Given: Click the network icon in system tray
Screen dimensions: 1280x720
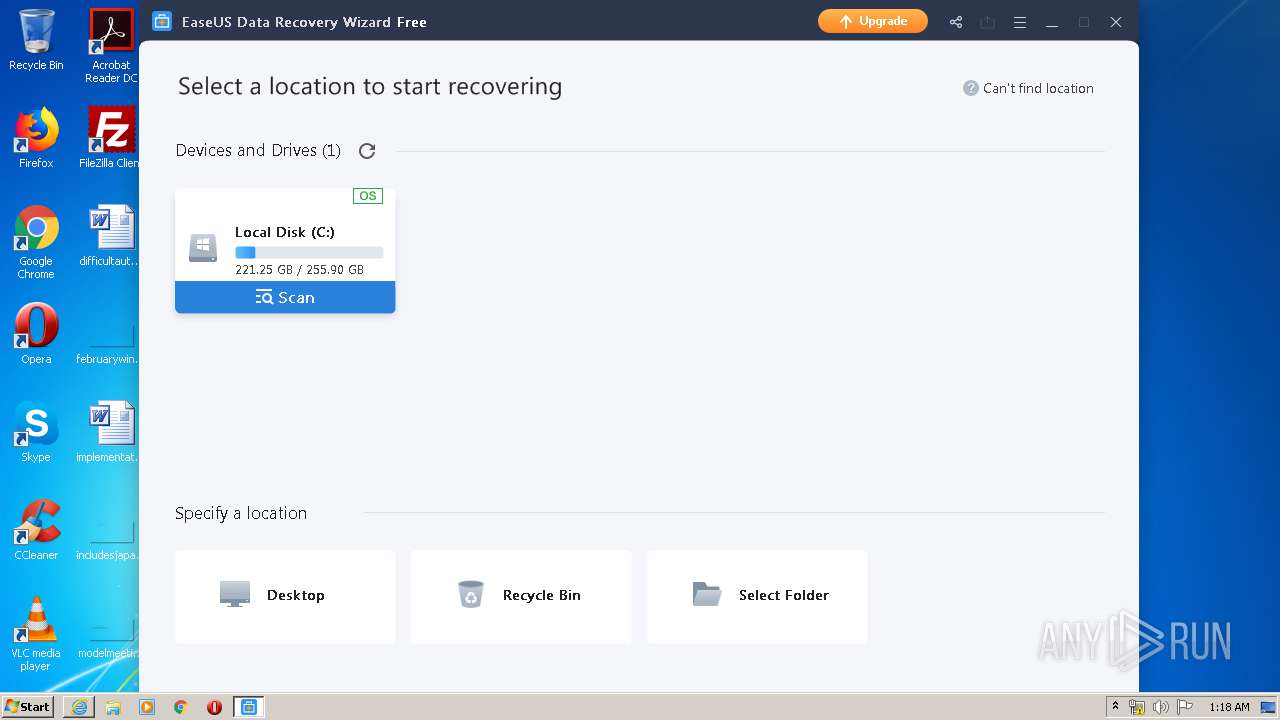Looking at the screenshot, I should pos(1137,707).
